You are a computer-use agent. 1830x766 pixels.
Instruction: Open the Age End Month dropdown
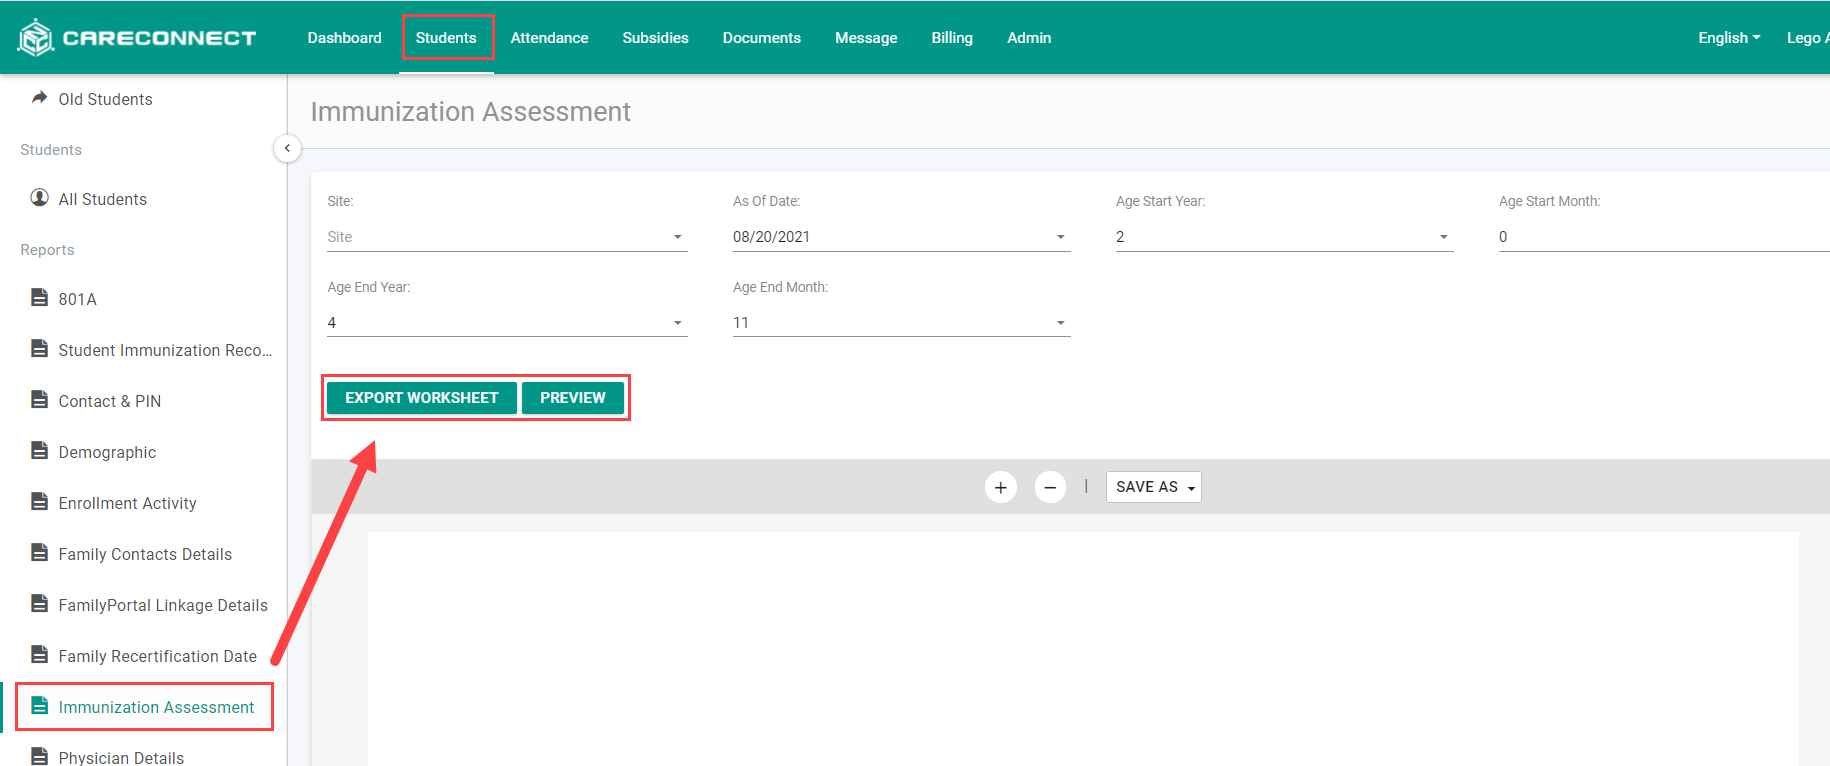(901, 323)
